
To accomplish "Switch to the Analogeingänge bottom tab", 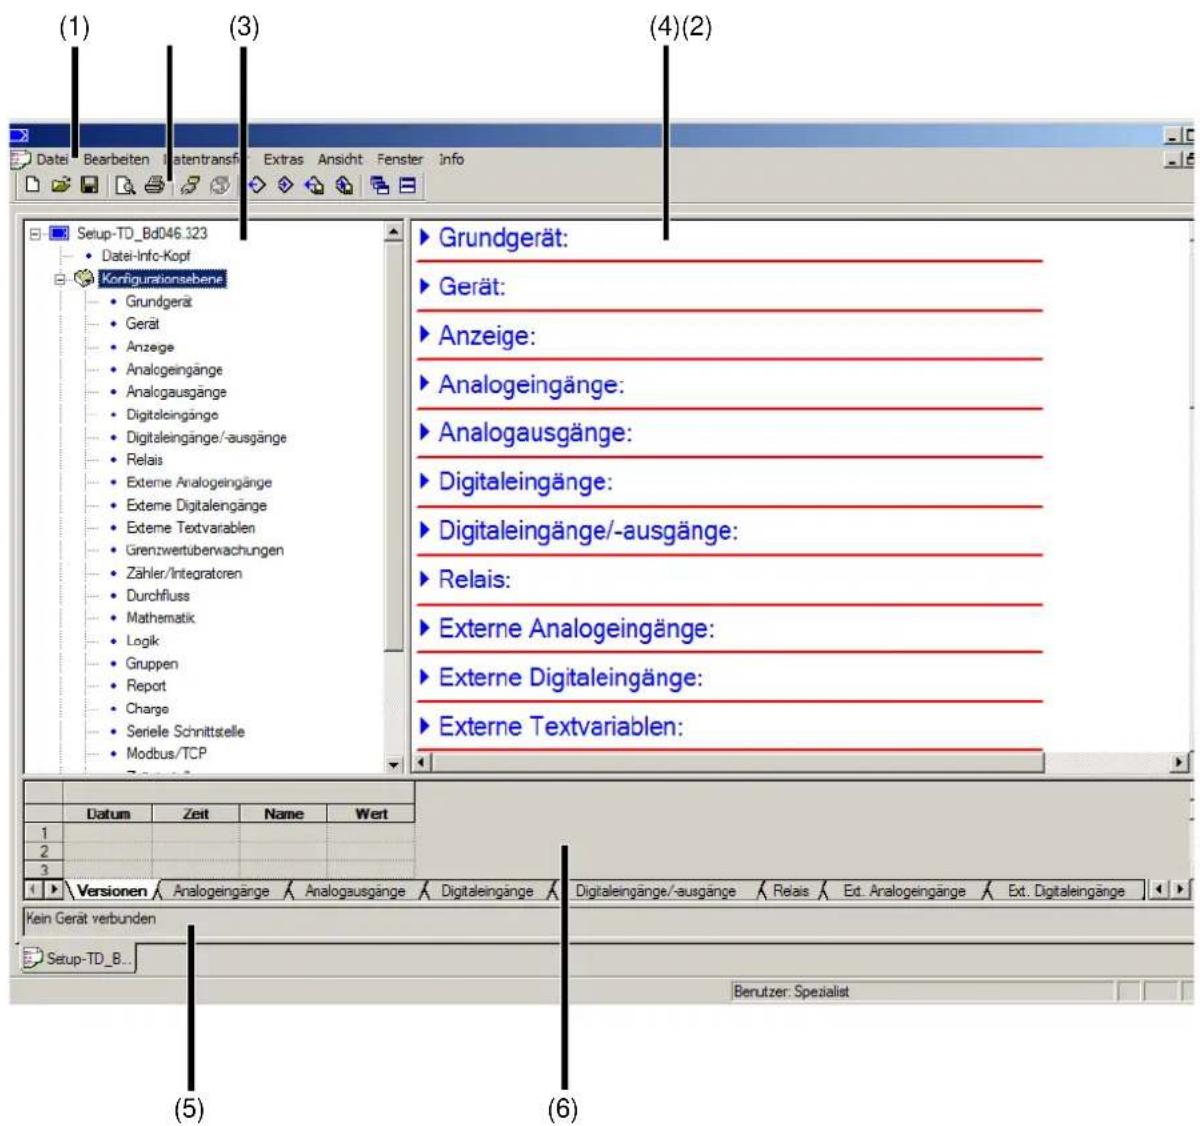I will click(x=221, y=890).
